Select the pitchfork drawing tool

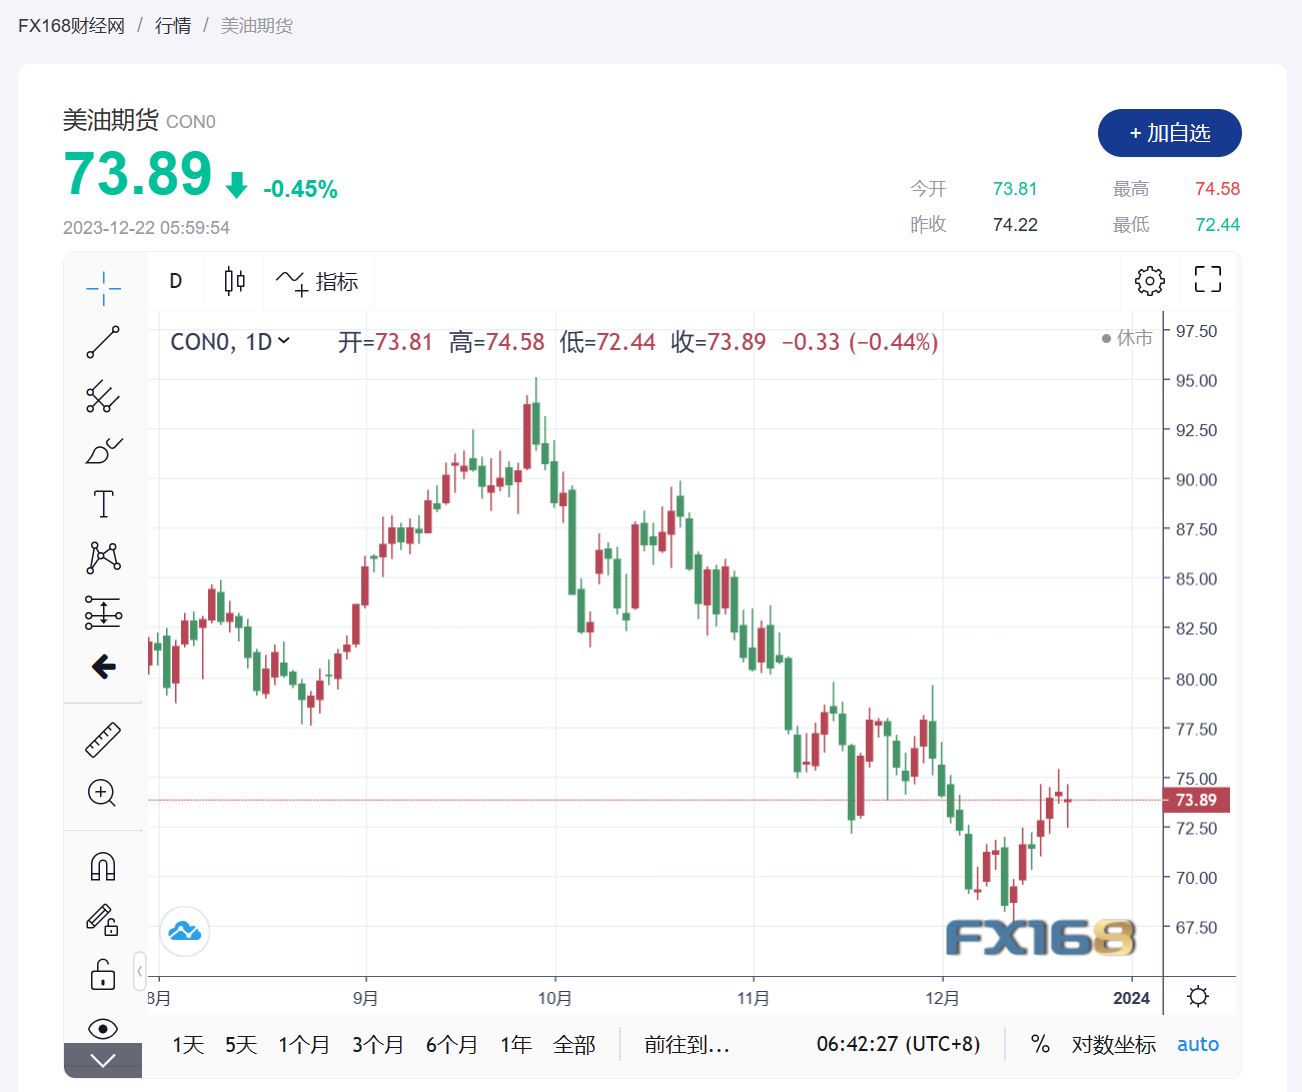103,397
